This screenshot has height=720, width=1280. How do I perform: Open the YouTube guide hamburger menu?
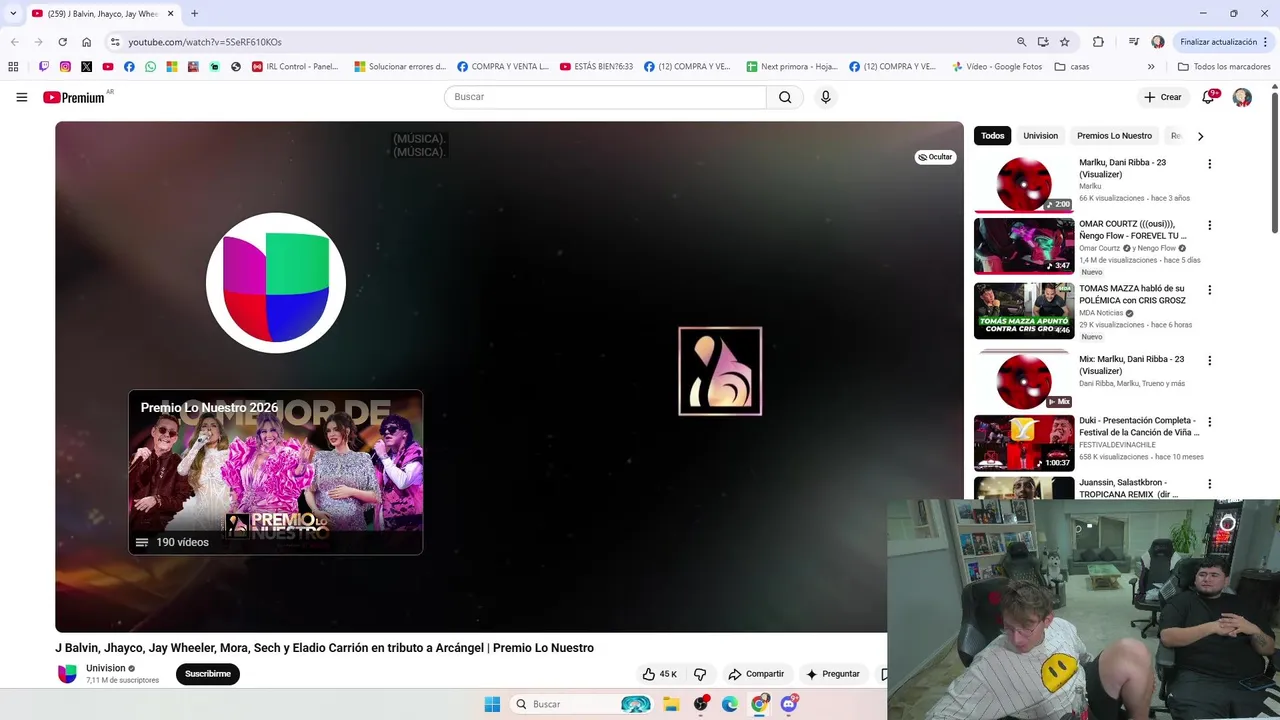click(21, 97)
